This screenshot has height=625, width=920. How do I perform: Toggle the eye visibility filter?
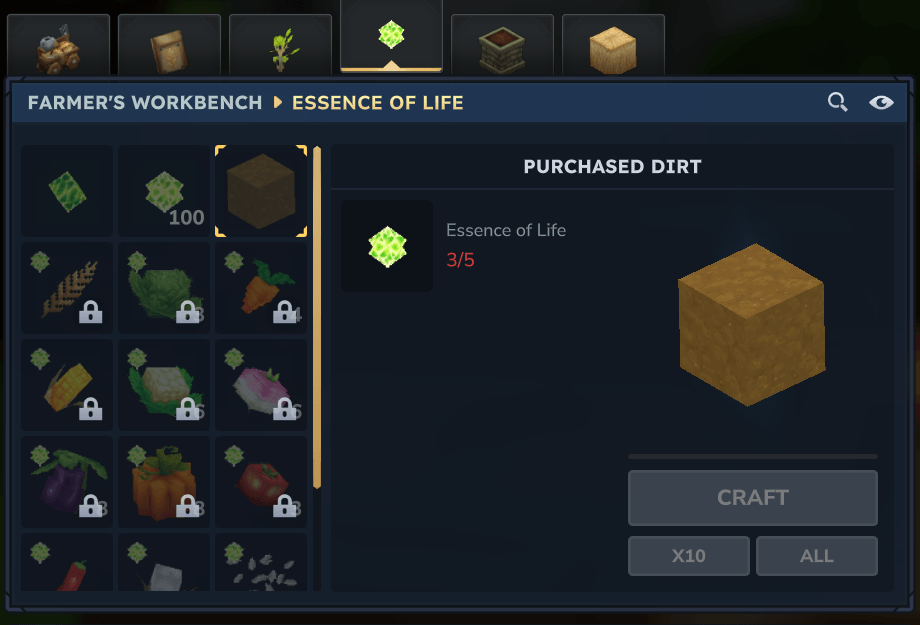tap(881, 103)
